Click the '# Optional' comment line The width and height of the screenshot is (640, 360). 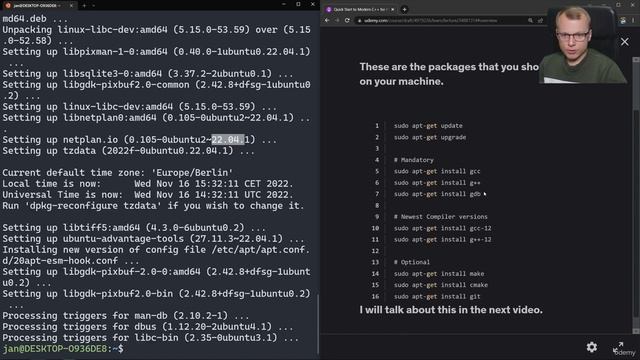pos(412,262)
